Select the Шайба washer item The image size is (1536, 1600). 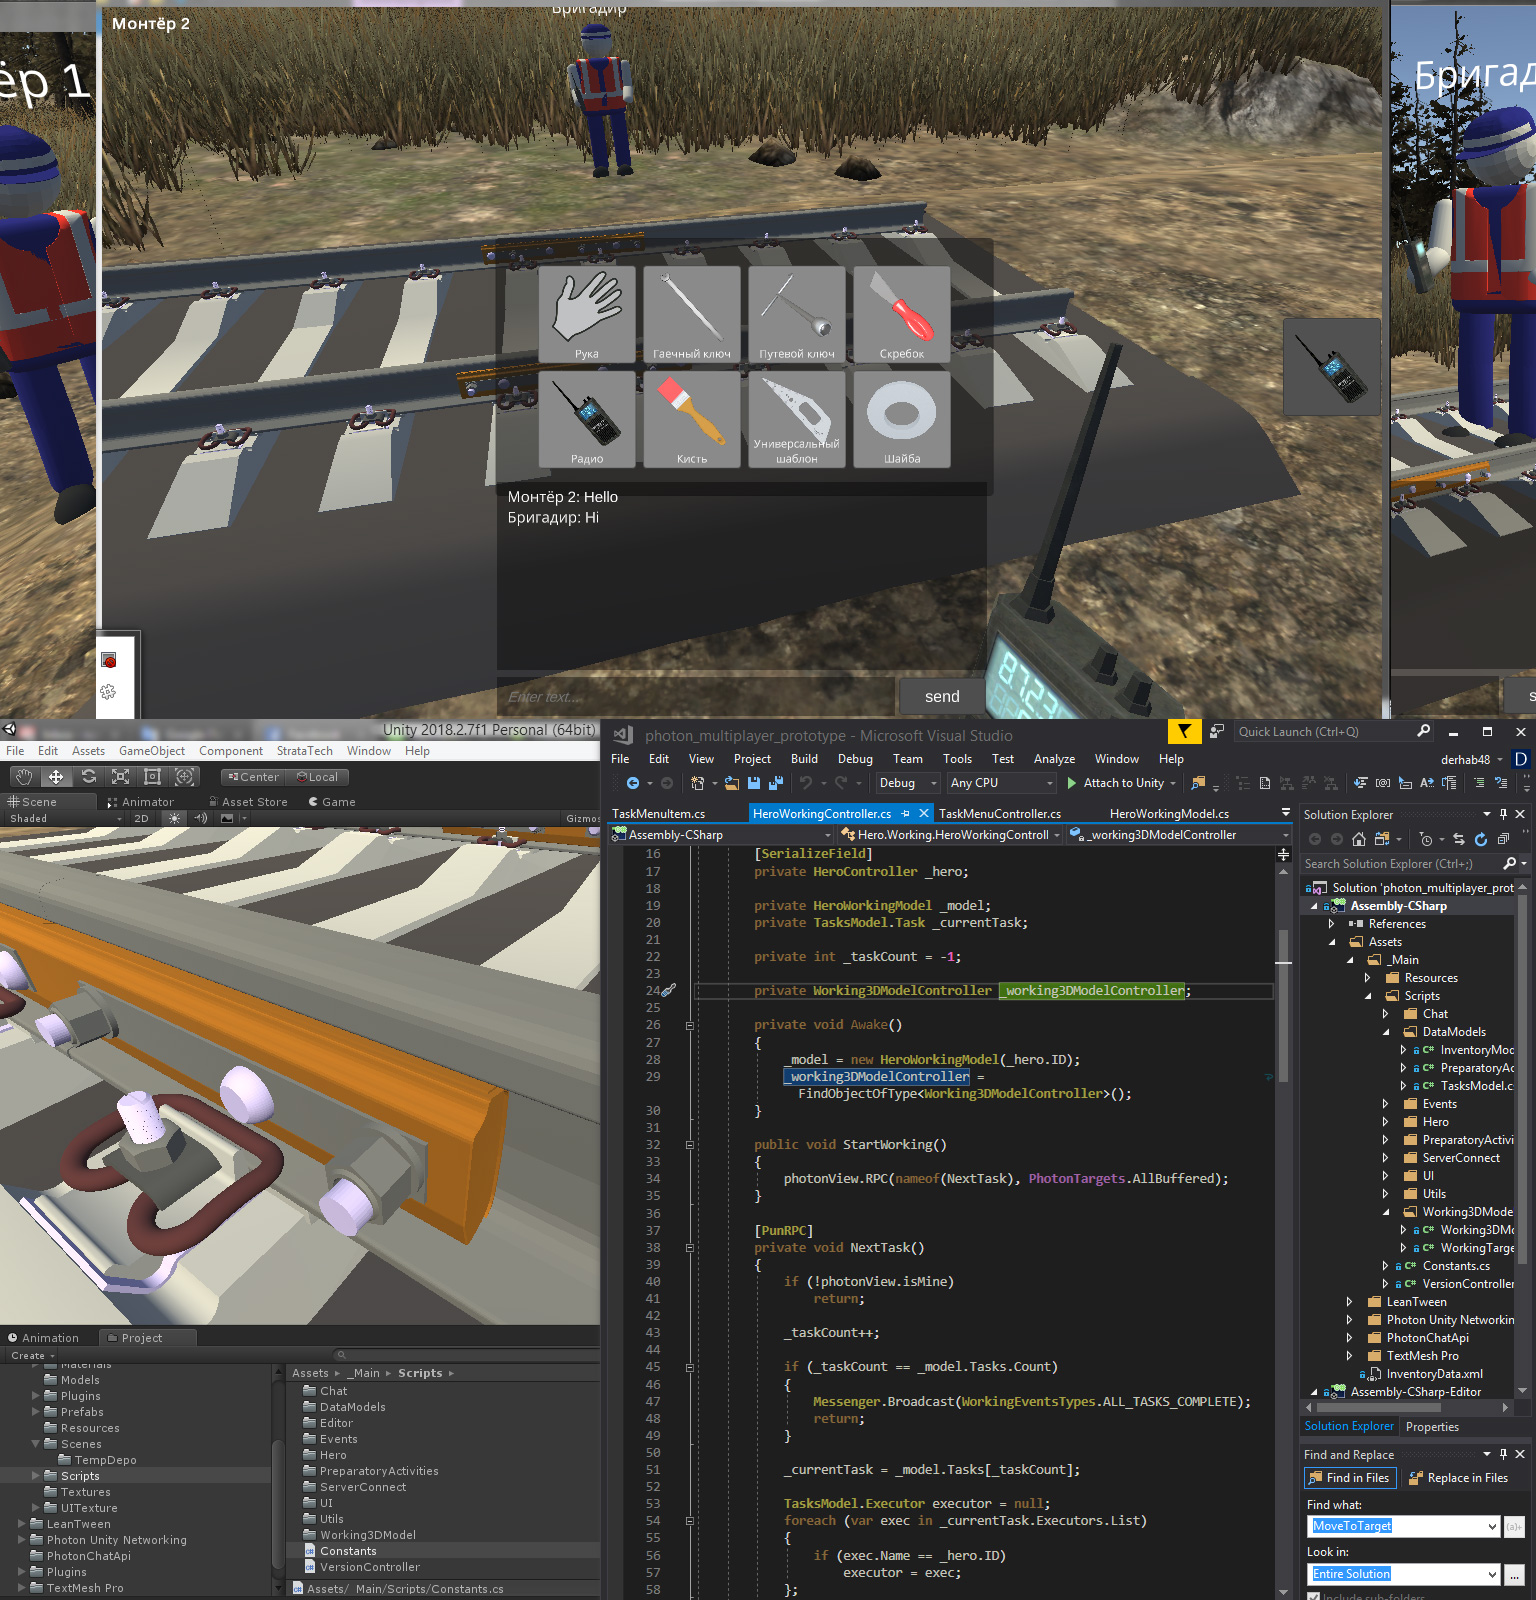coord(902,419)
